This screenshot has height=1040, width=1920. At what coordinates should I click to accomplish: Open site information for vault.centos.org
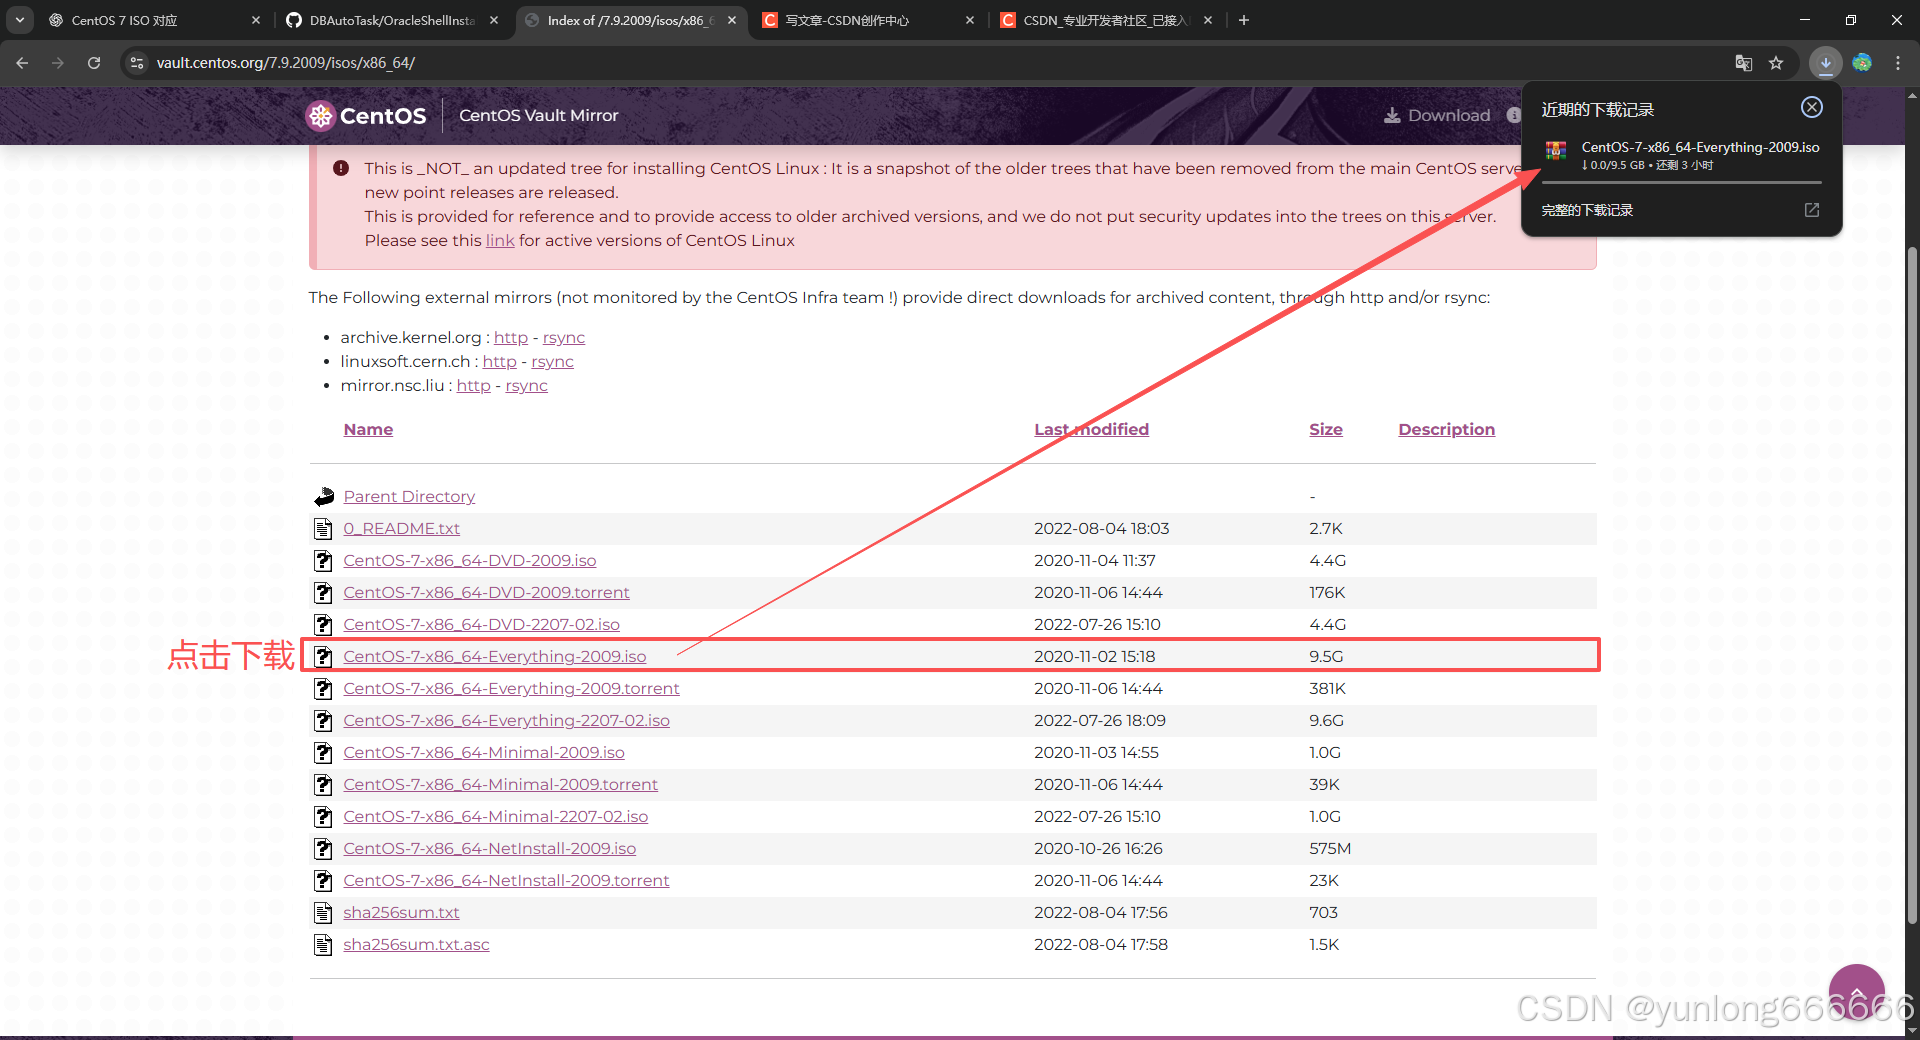(136, 62)
